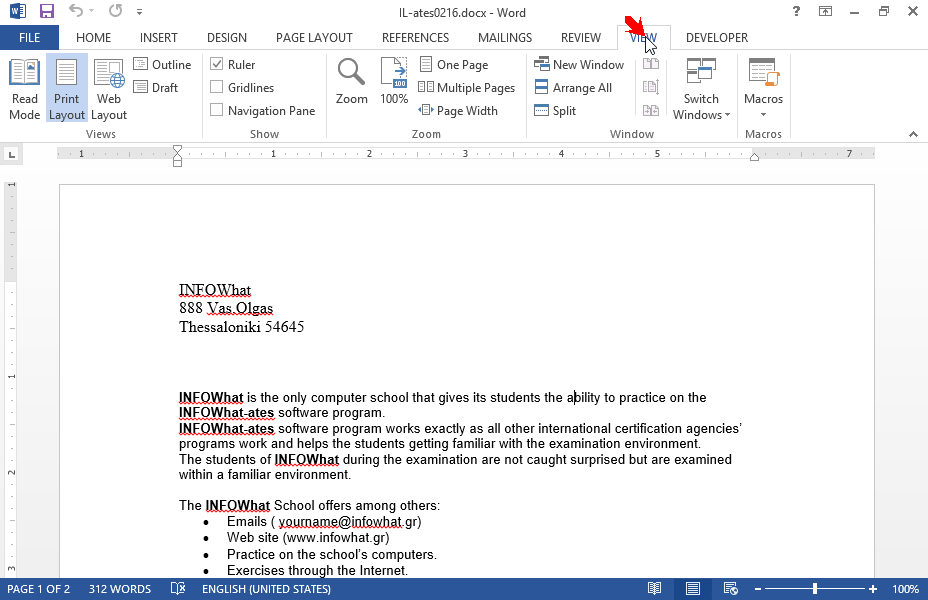Click Print Layout icon in status bar
The width and height of the screenshot is (928, 600).
click(x=692, y=589)
